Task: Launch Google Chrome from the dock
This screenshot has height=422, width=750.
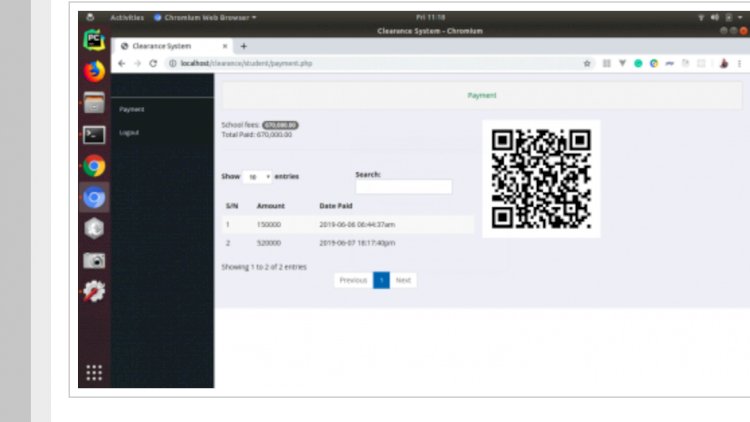Action: (94, 166)
